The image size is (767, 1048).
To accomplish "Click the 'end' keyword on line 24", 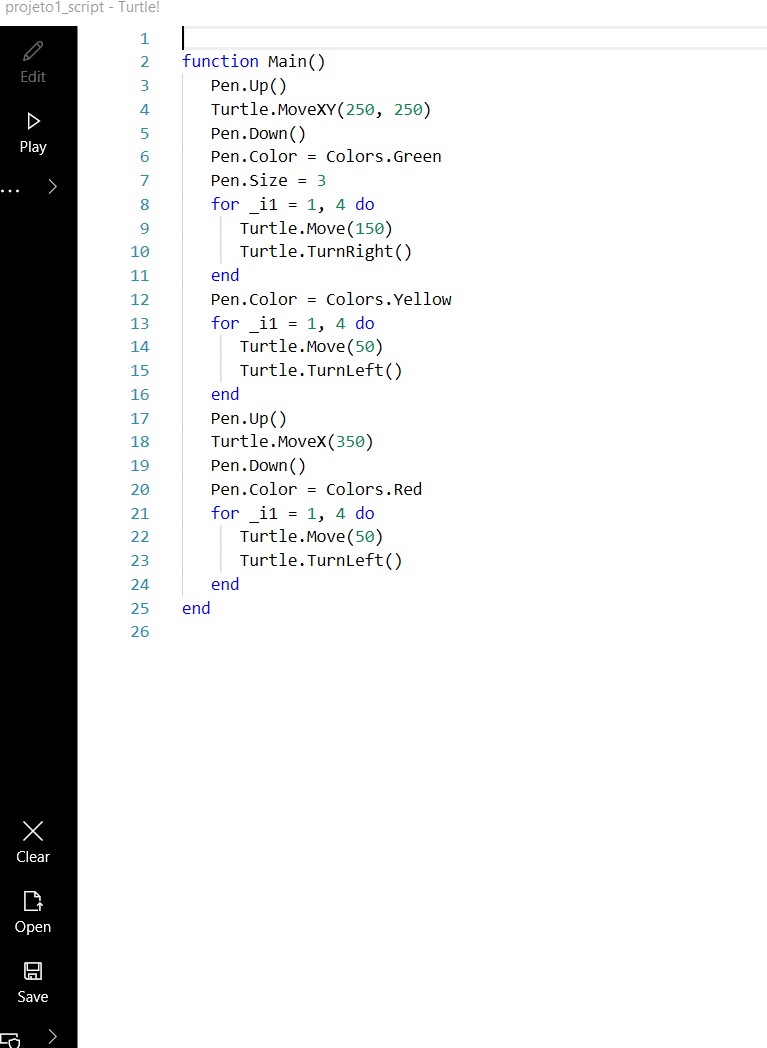I will 224,584.
